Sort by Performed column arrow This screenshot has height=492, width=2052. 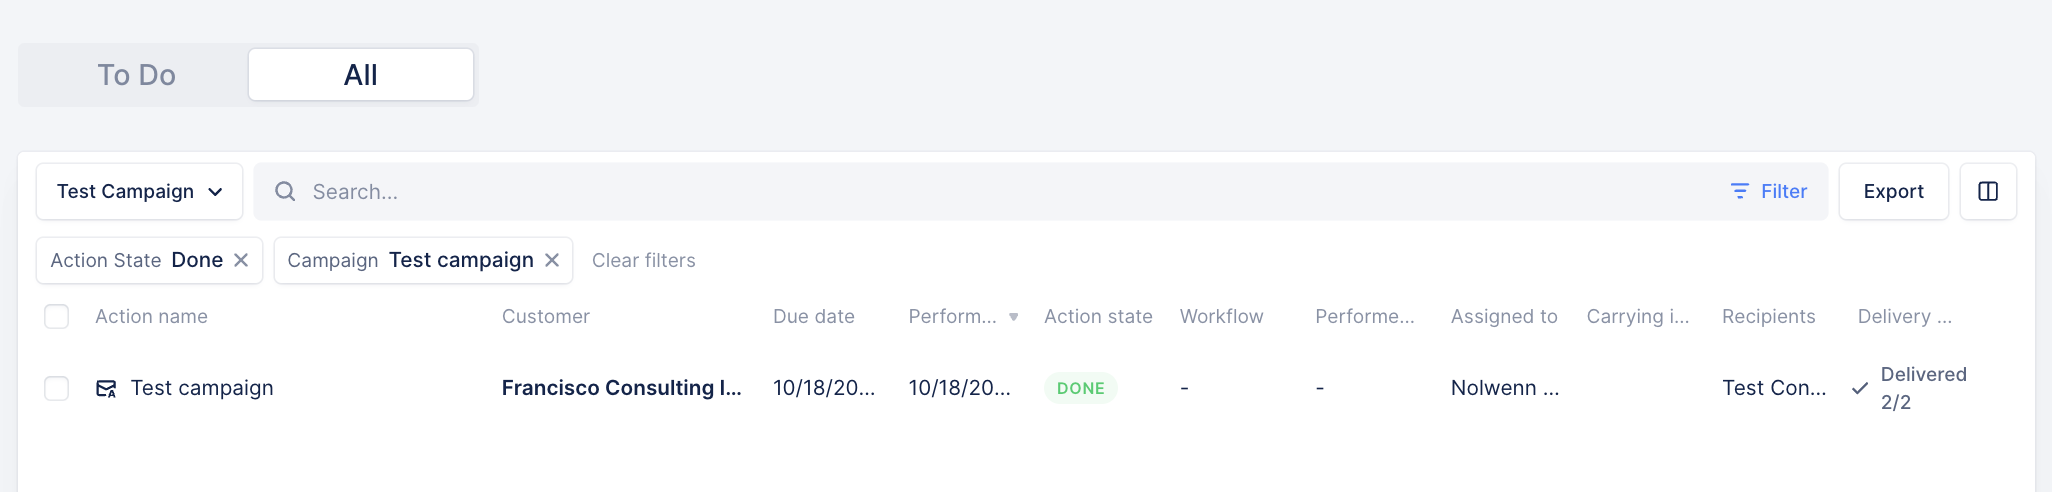coord(1013,317)
